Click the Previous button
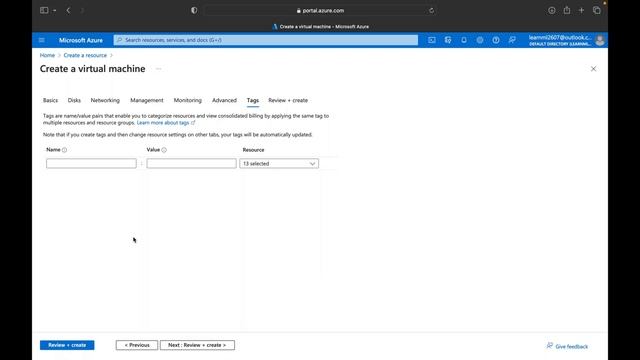The image size is (640, 360). click(137, 345)
